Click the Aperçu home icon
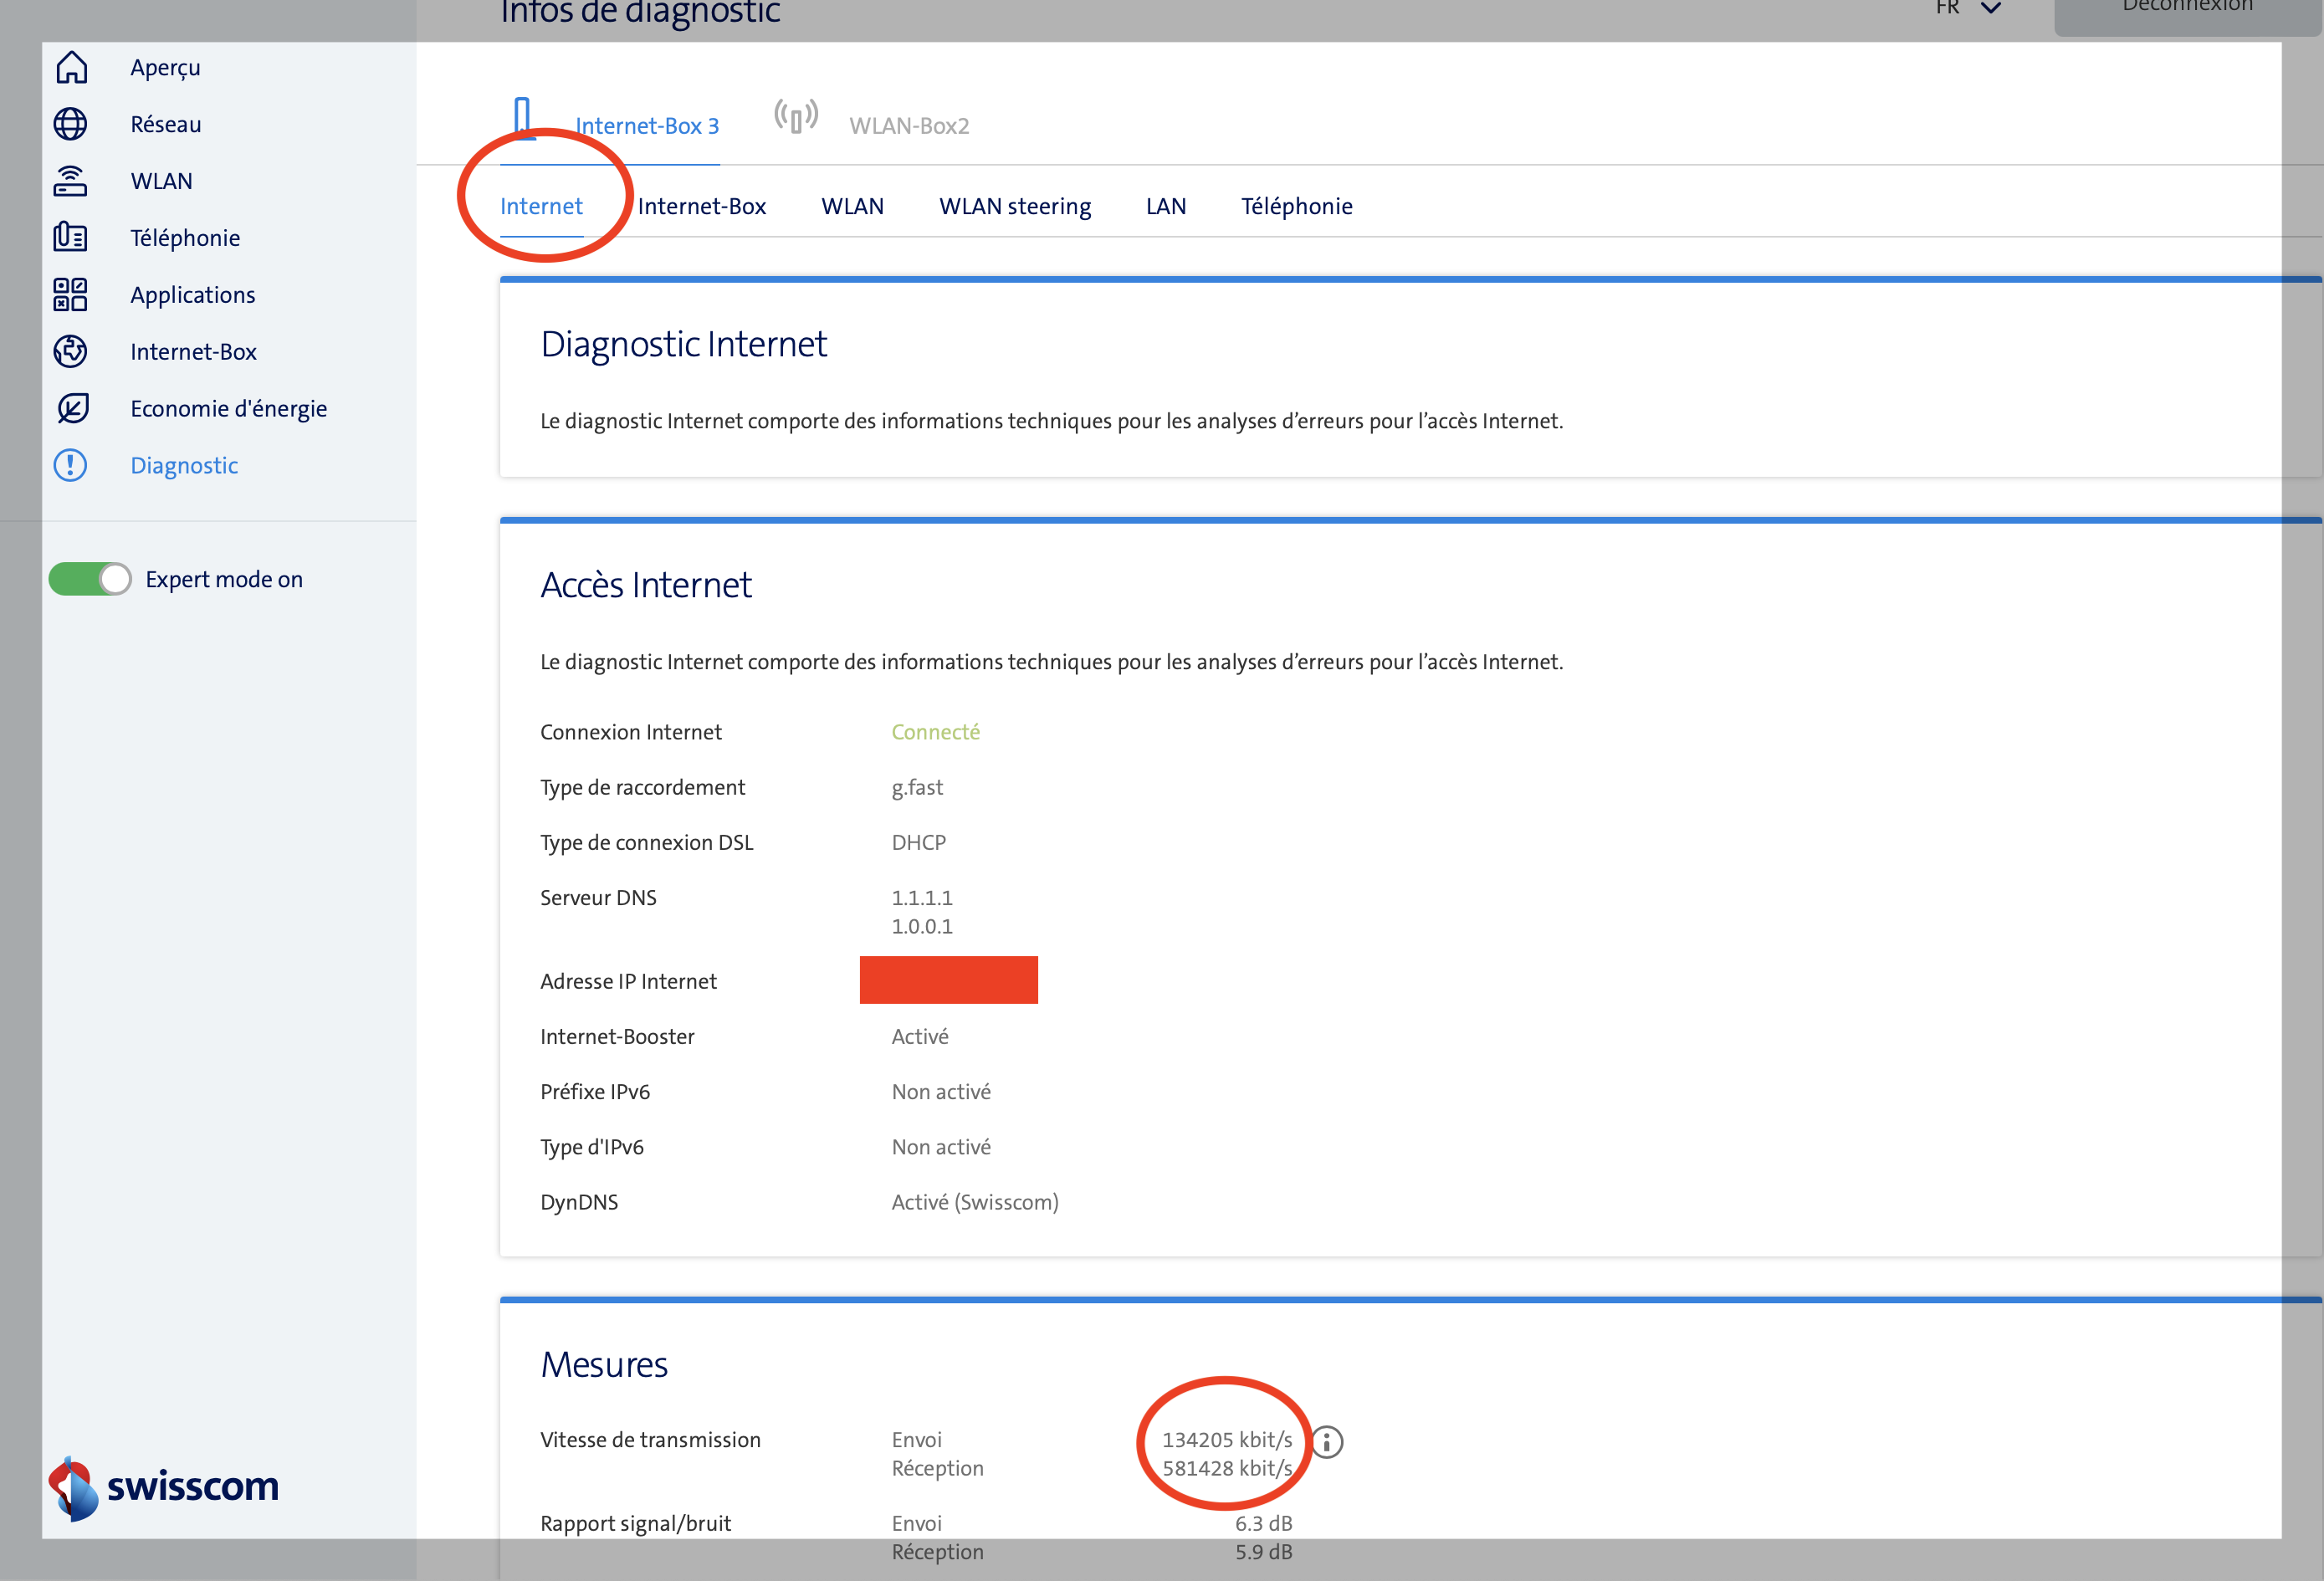Screen dimensions: 2324x1581 pos(71,67)
